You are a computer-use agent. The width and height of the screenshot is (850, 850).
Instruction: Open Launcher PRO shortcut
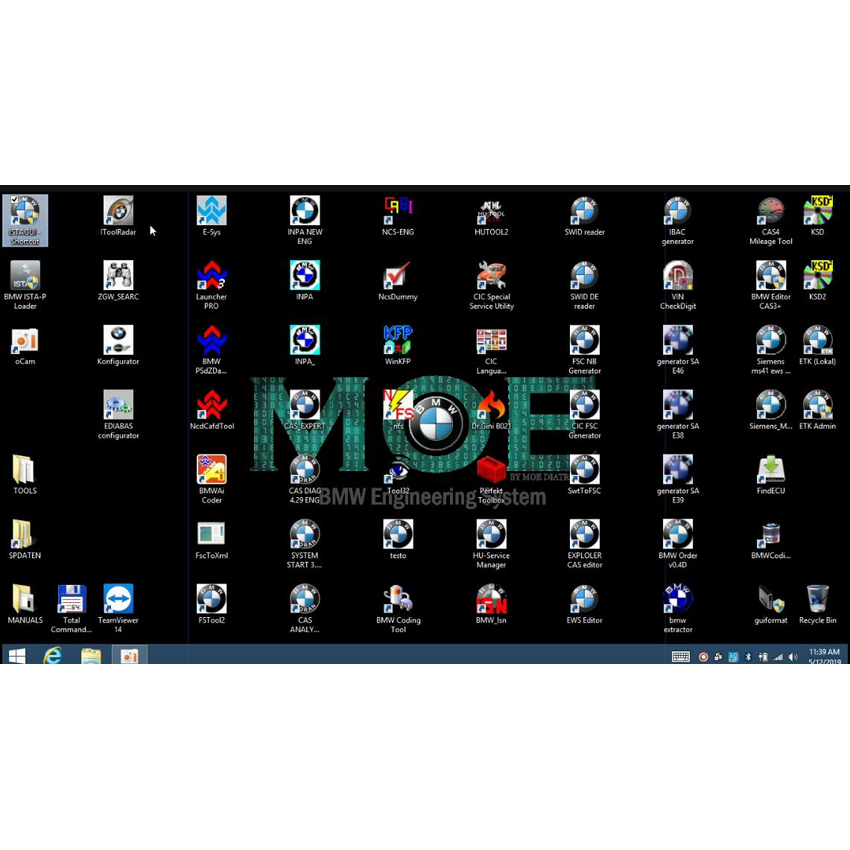pyautogui.click(x=211, y=285)
